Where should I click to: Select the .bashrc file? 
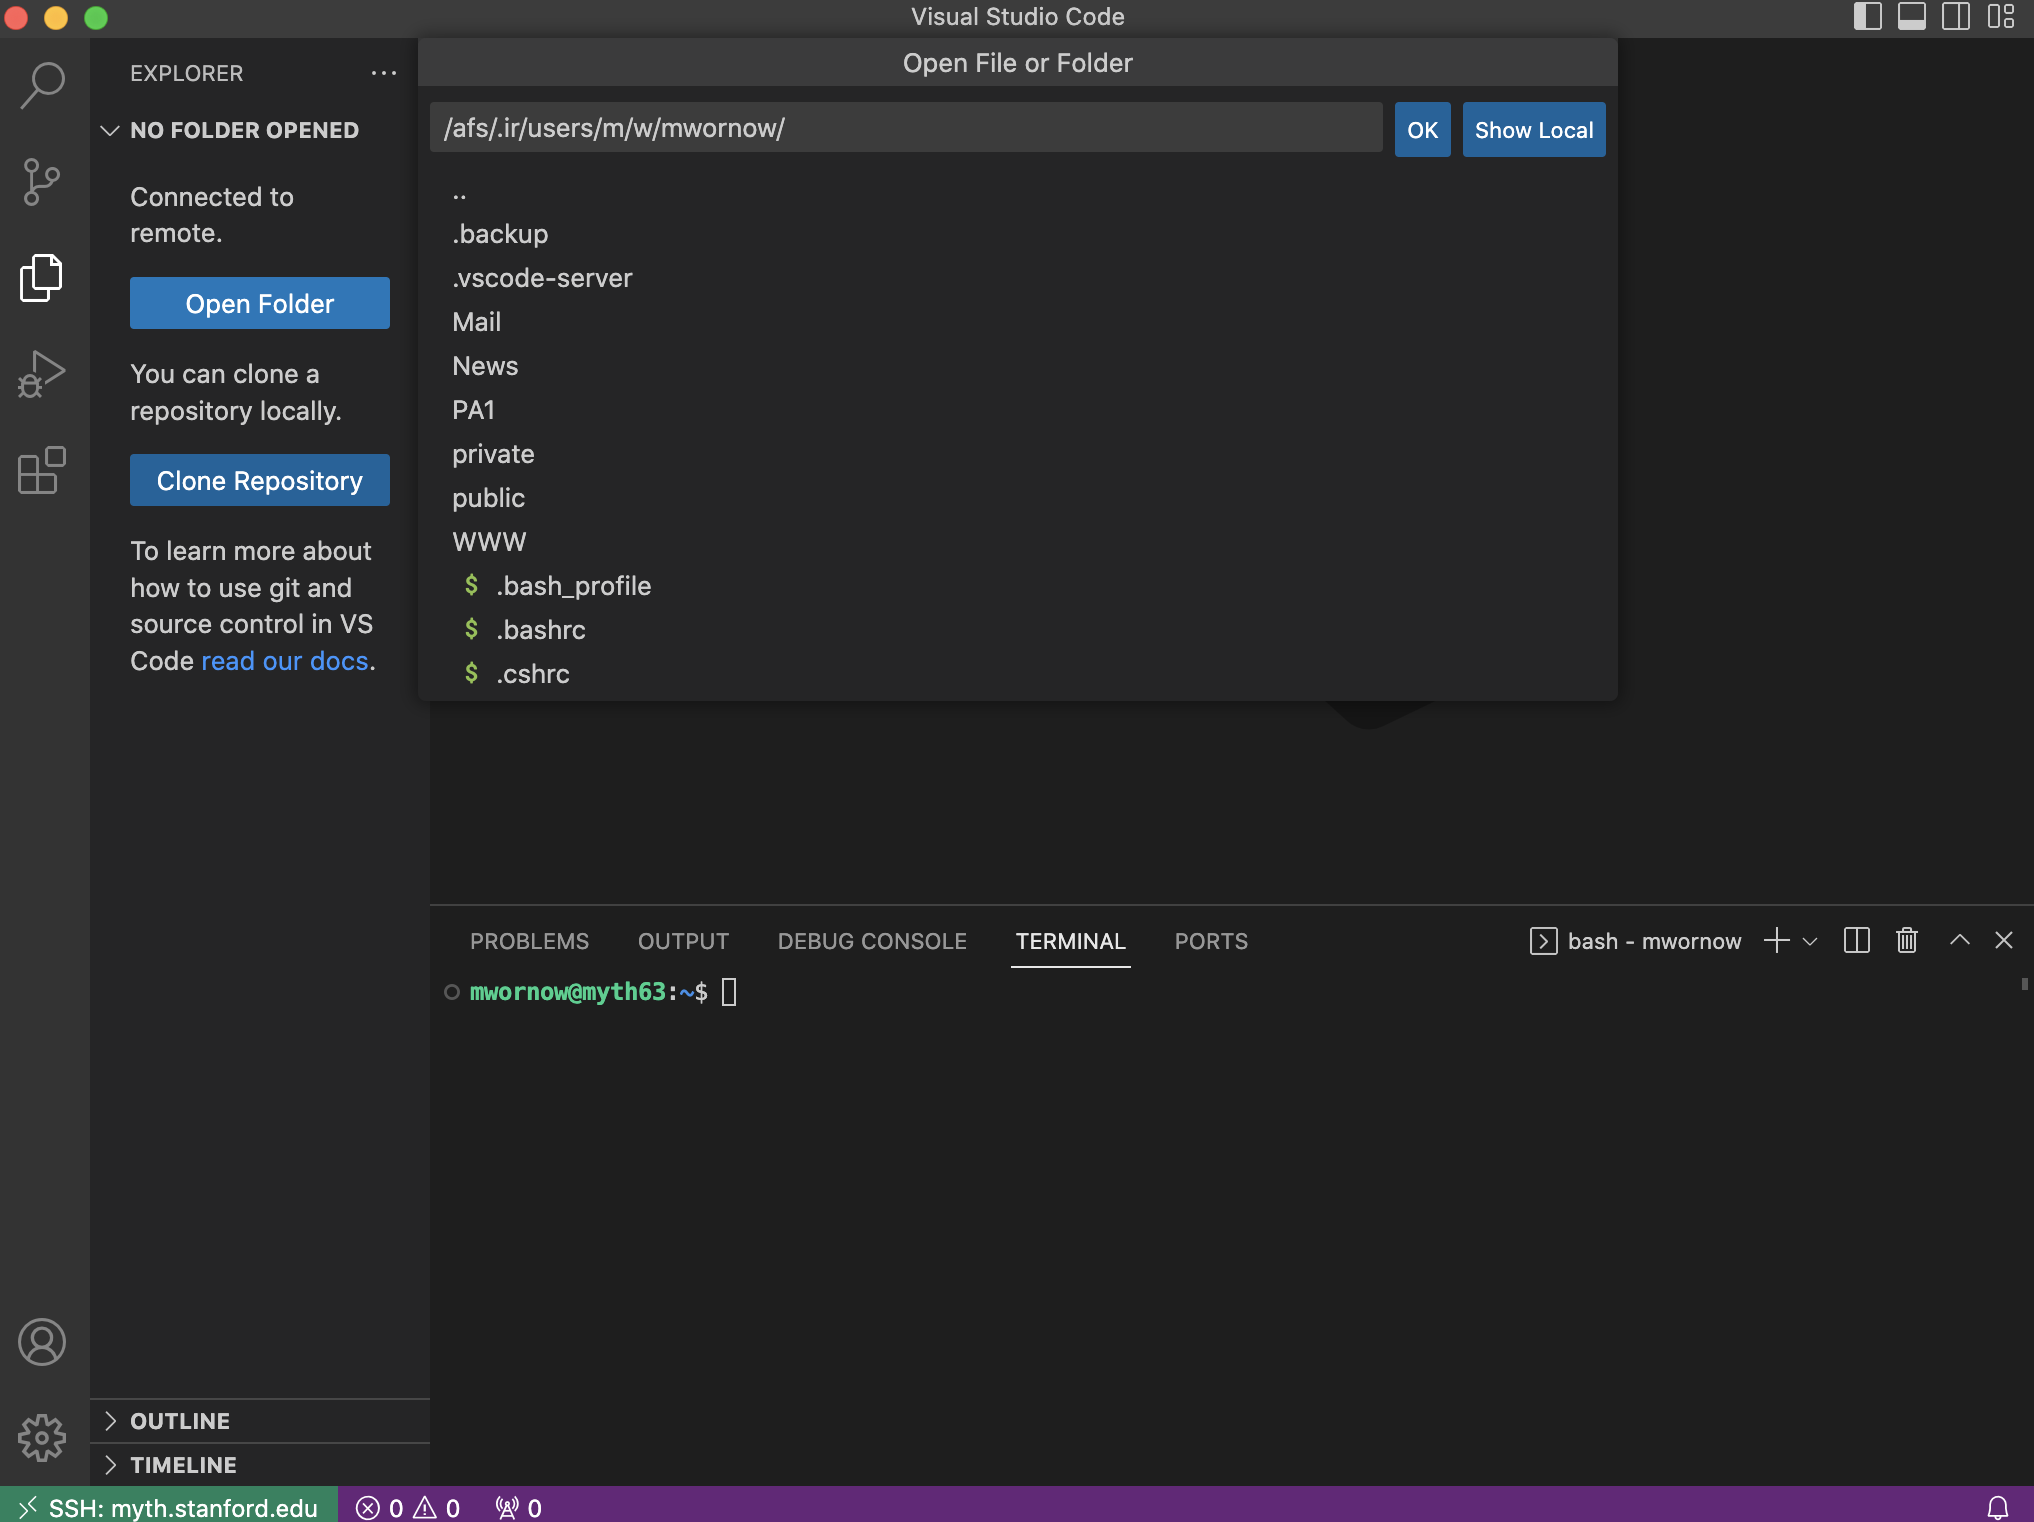1017,630
